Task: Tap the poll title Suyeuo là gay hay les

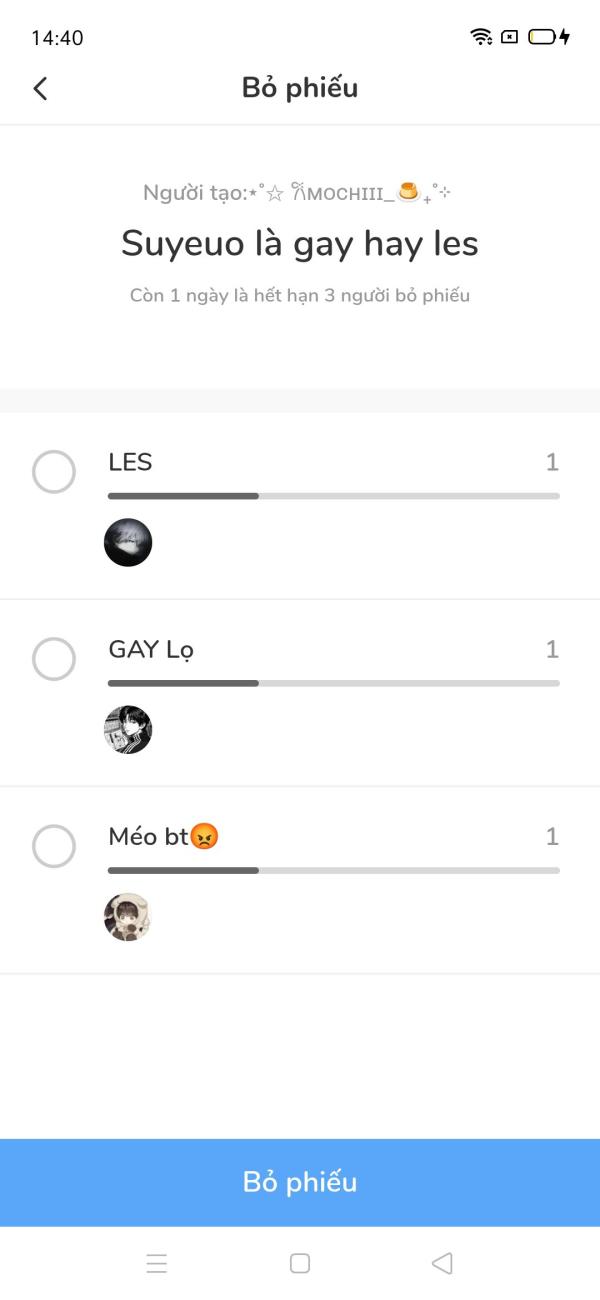Action: point(300,244)
